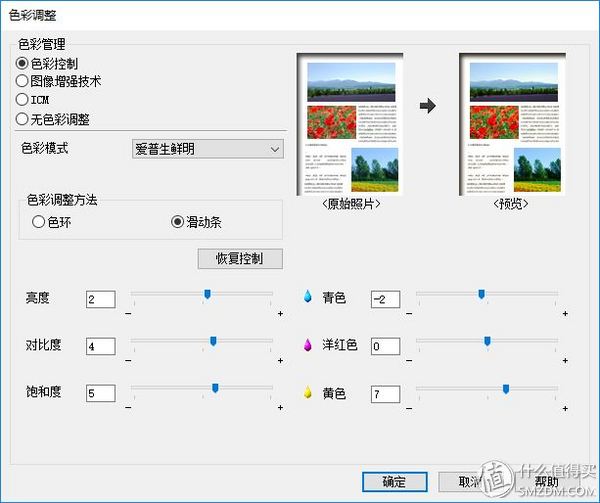
Task: Focus the 对比度 value field
Action: (x=101, y=346)
